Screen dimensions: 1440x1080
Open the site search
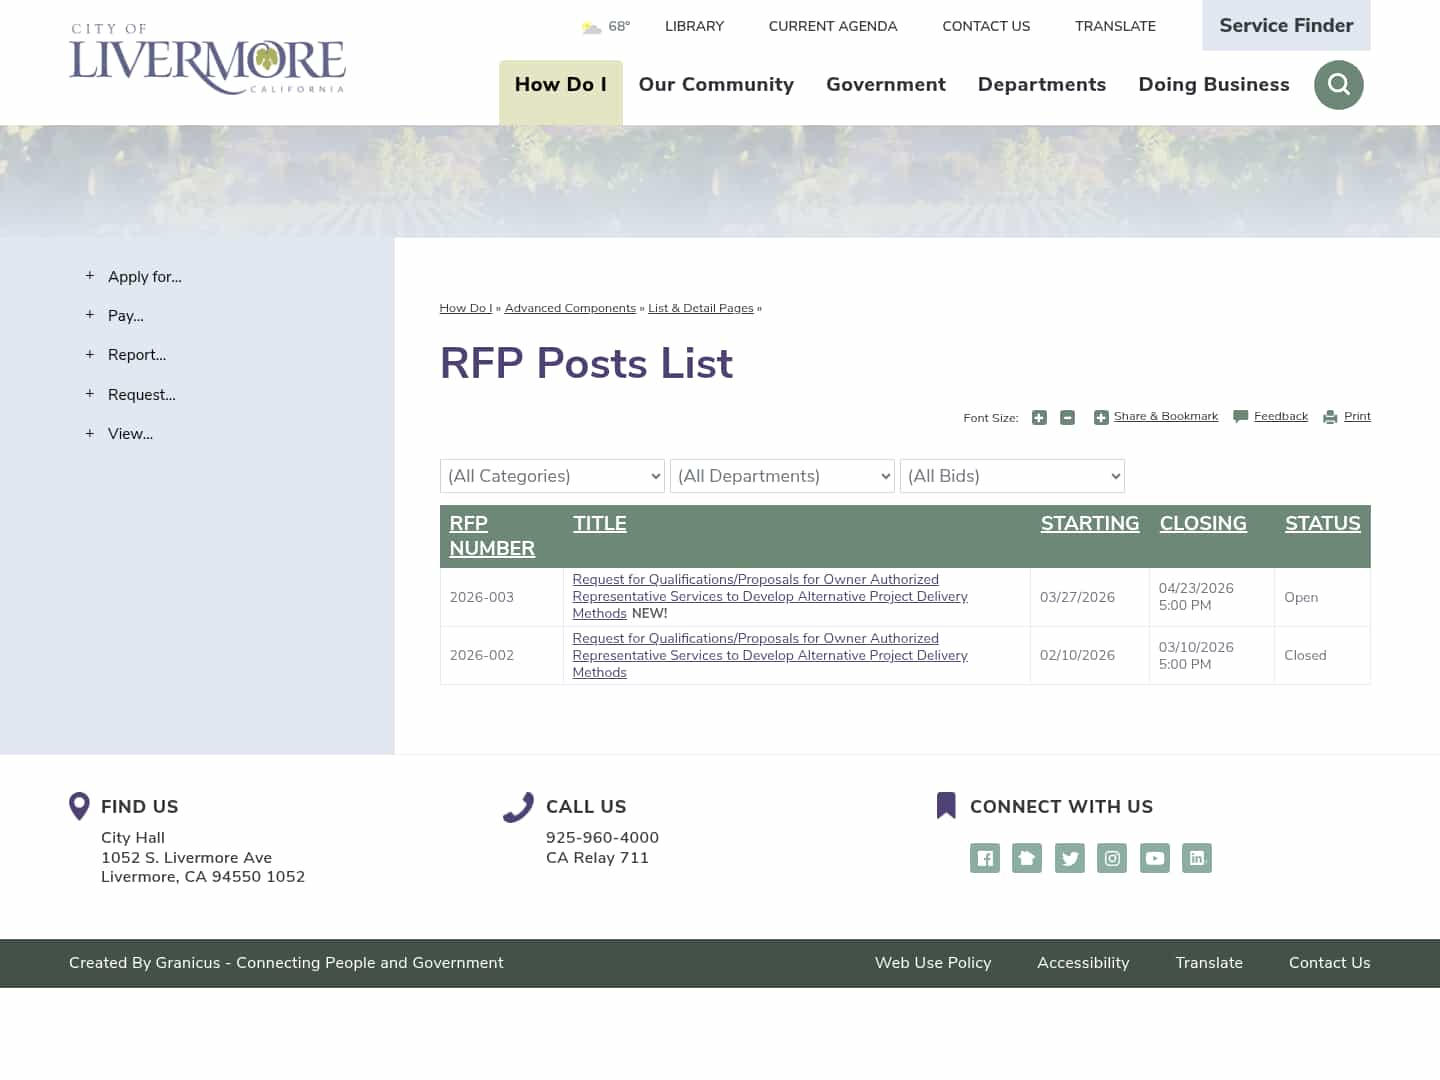point(1338,85)
